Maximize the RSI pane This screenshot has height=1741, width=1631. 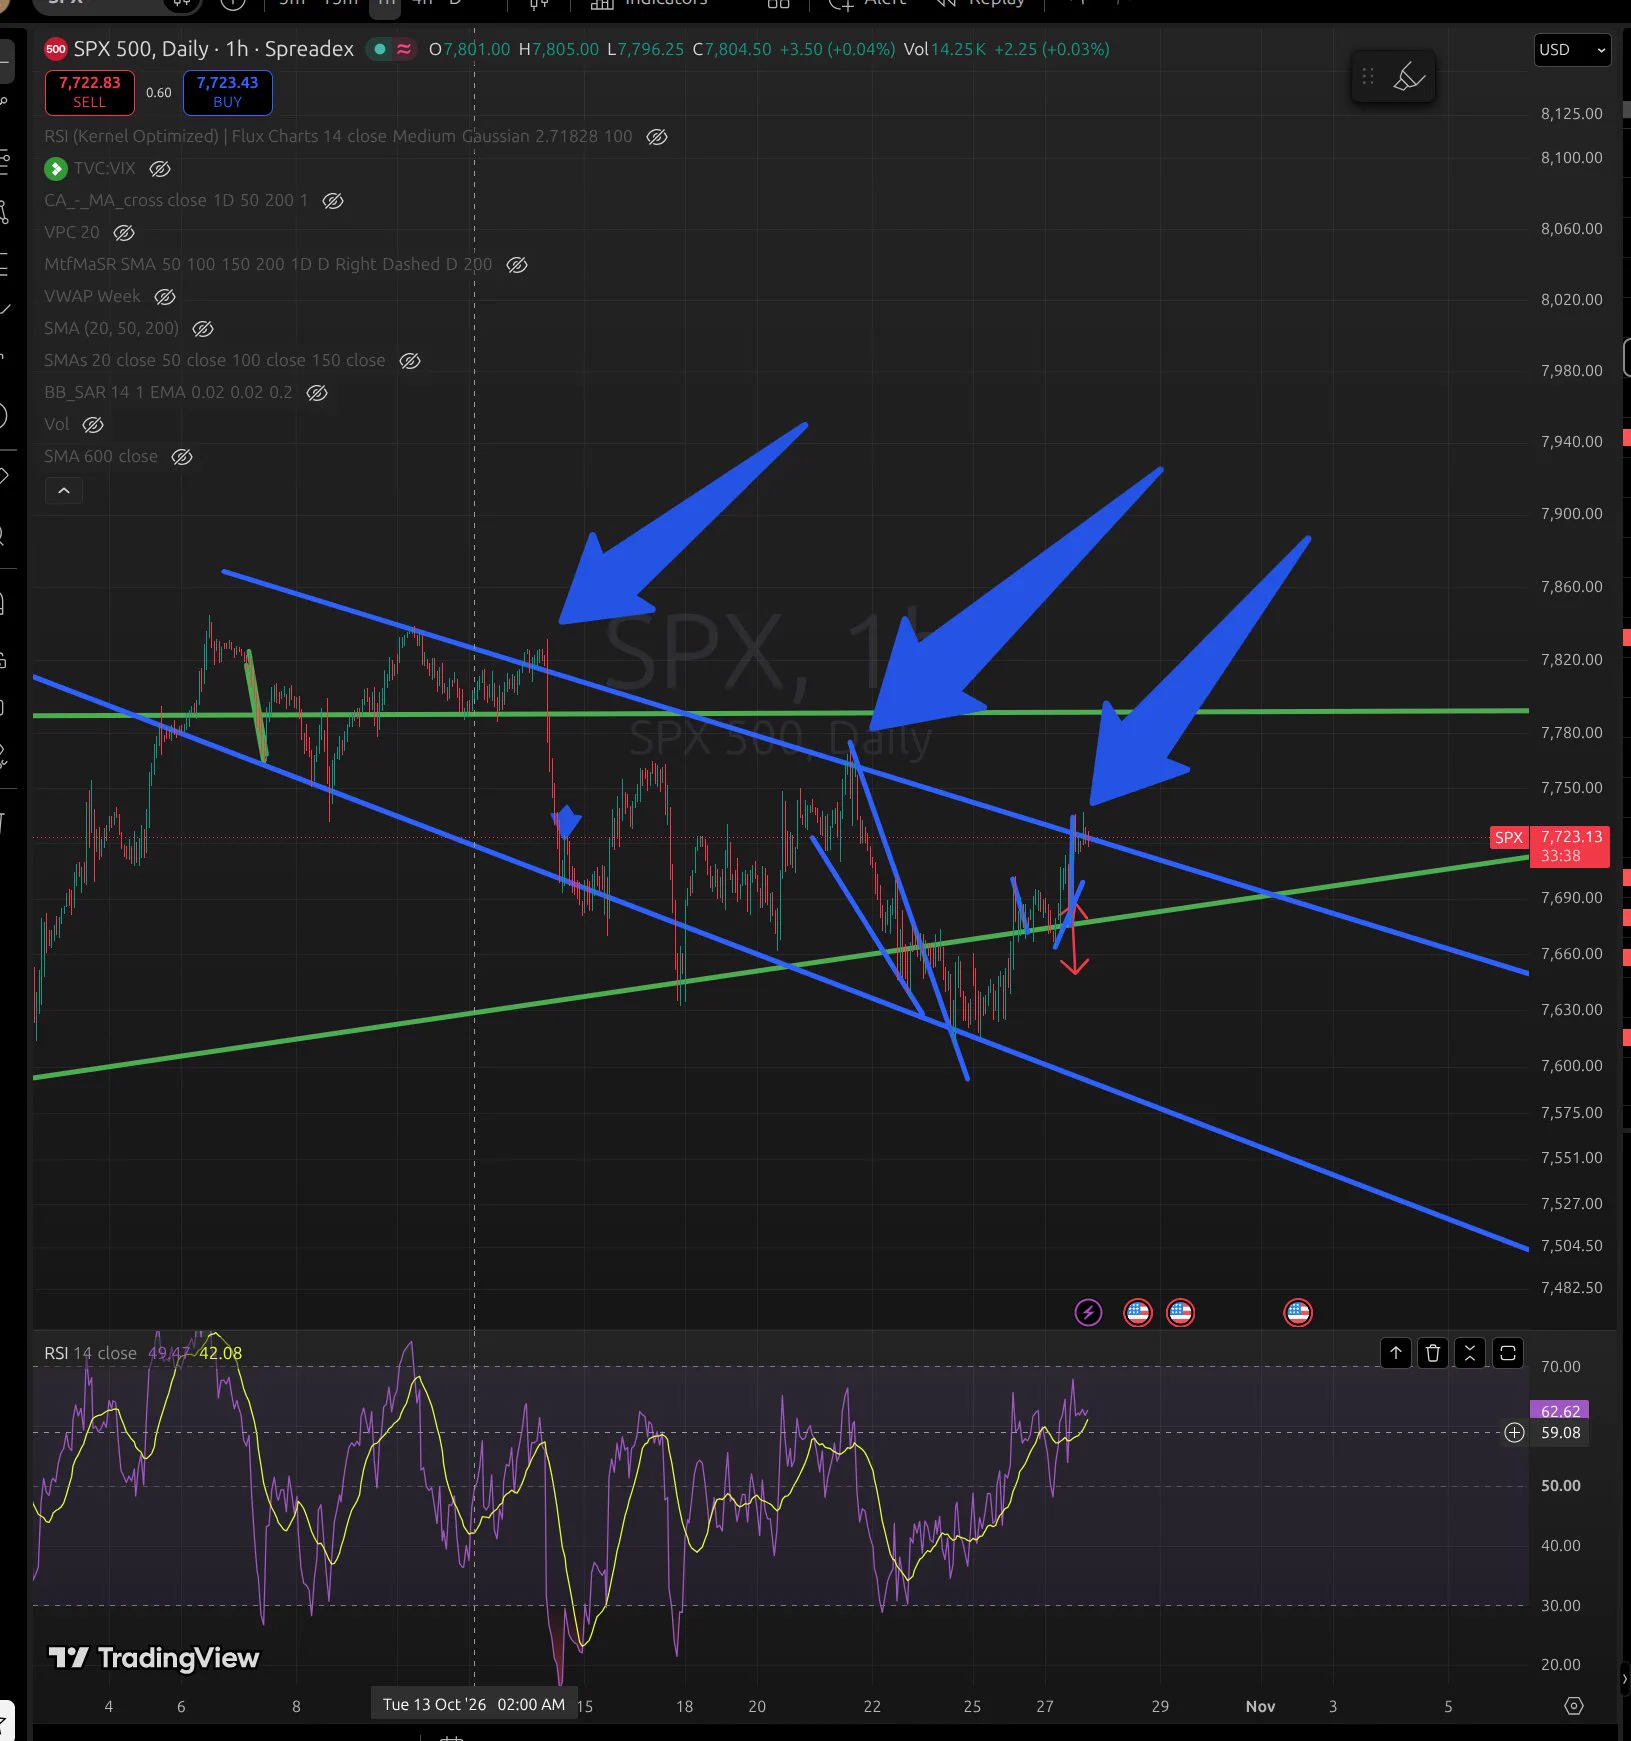point(1508,1353)
